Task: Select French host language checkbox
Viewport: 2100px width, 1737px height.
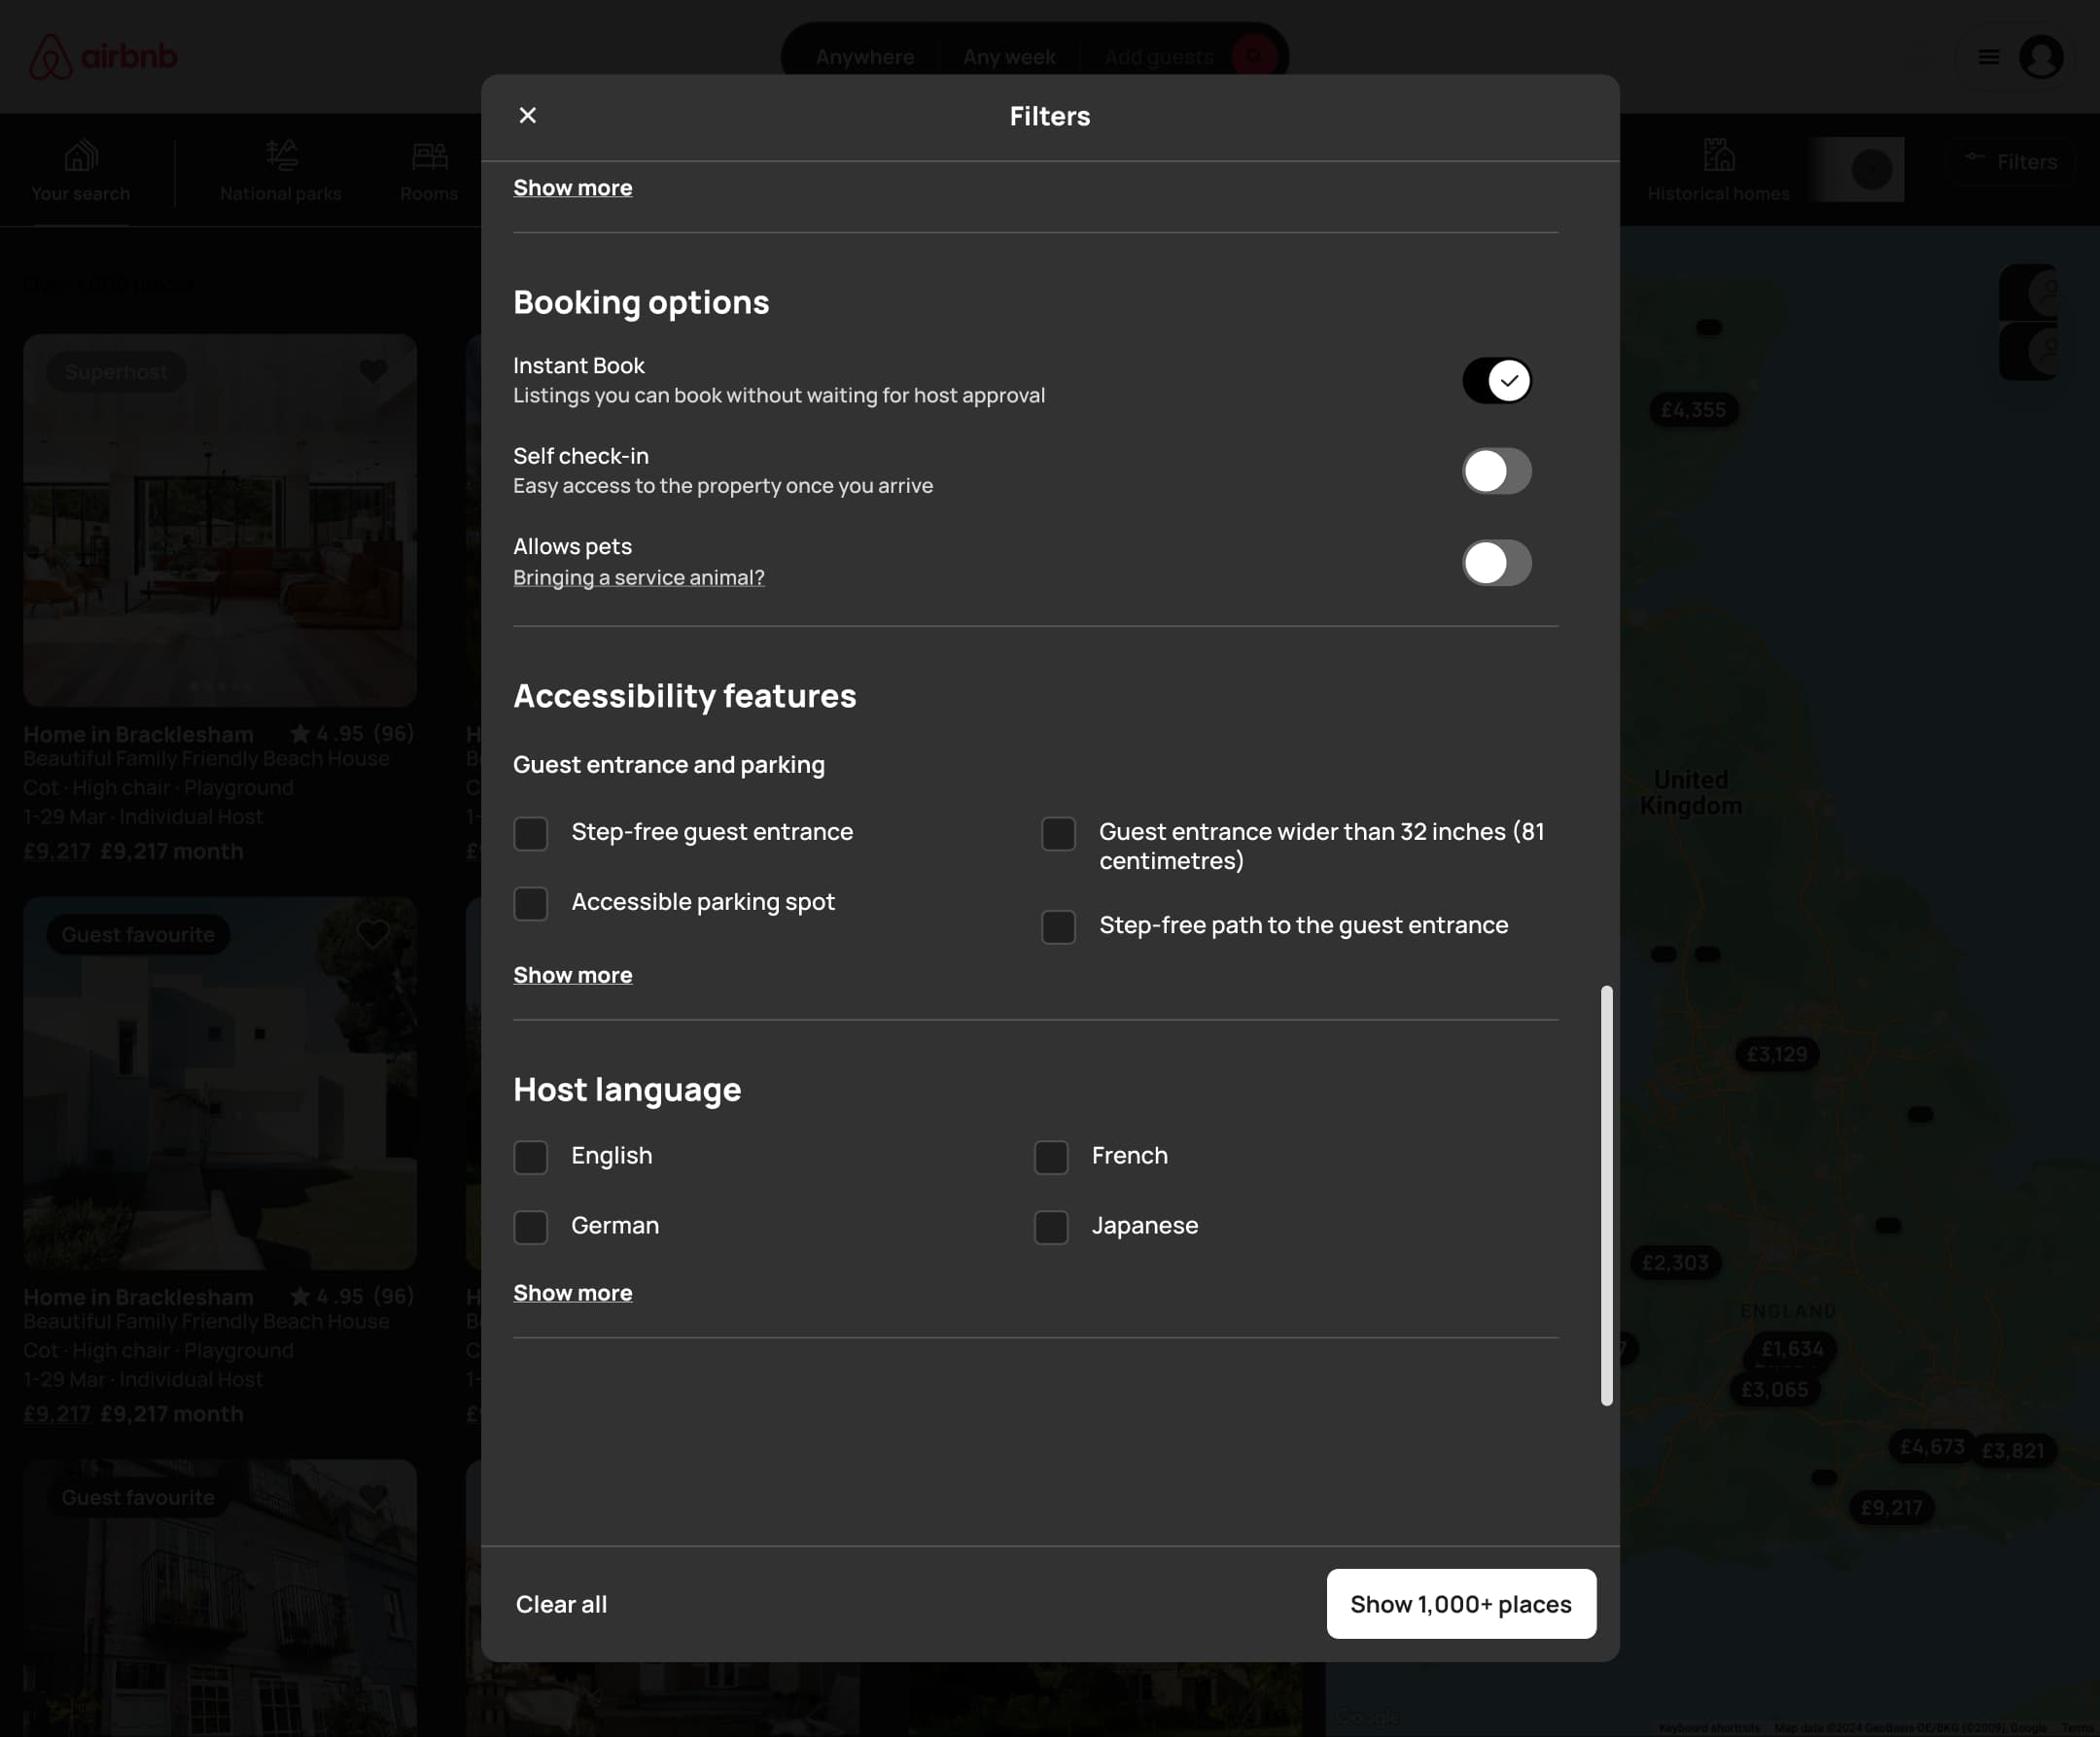Action: 1051,1157
